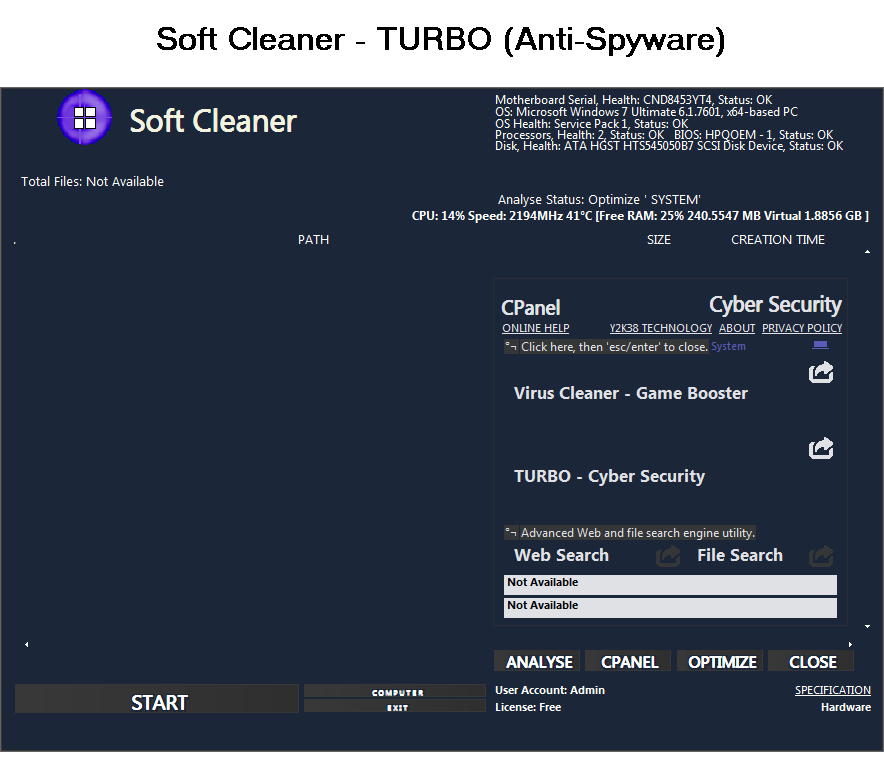The image size is (884, 764).
Task: Click the up arrow of vertical scrollbar
Action: coord(867,251)
